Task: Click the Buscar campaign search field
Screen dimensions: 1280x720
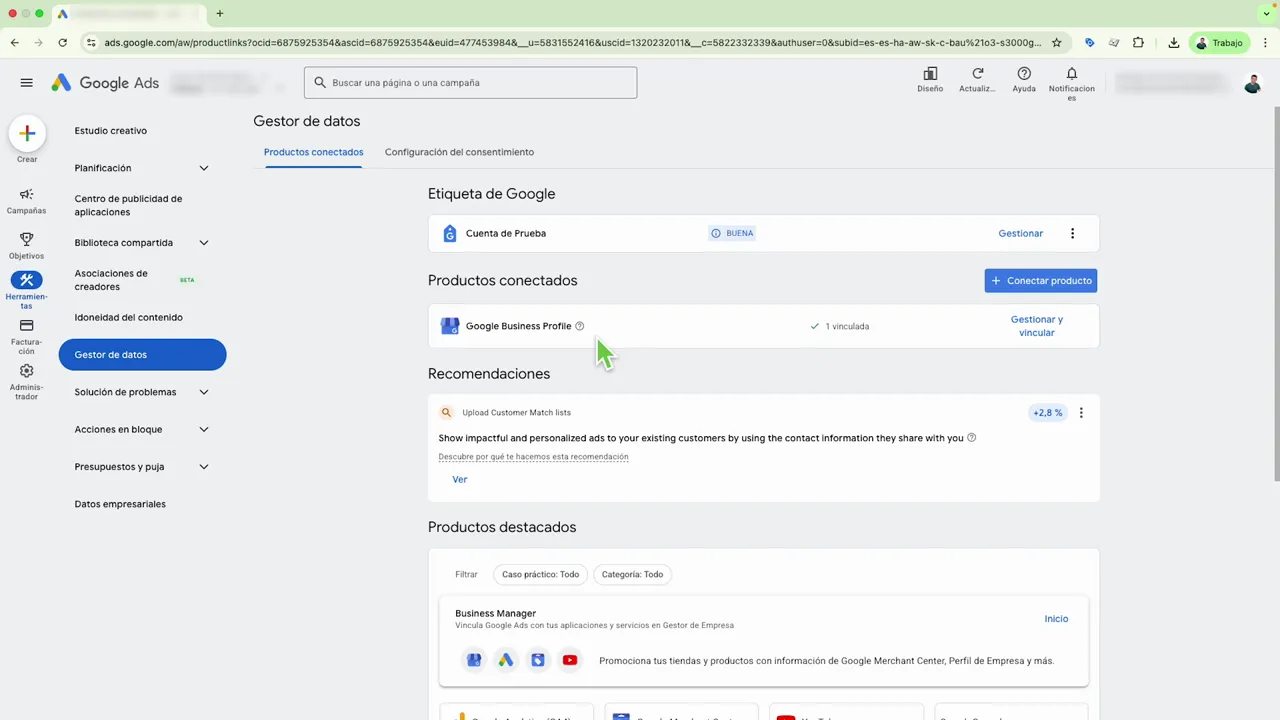Action: click(x=470, y=82)
